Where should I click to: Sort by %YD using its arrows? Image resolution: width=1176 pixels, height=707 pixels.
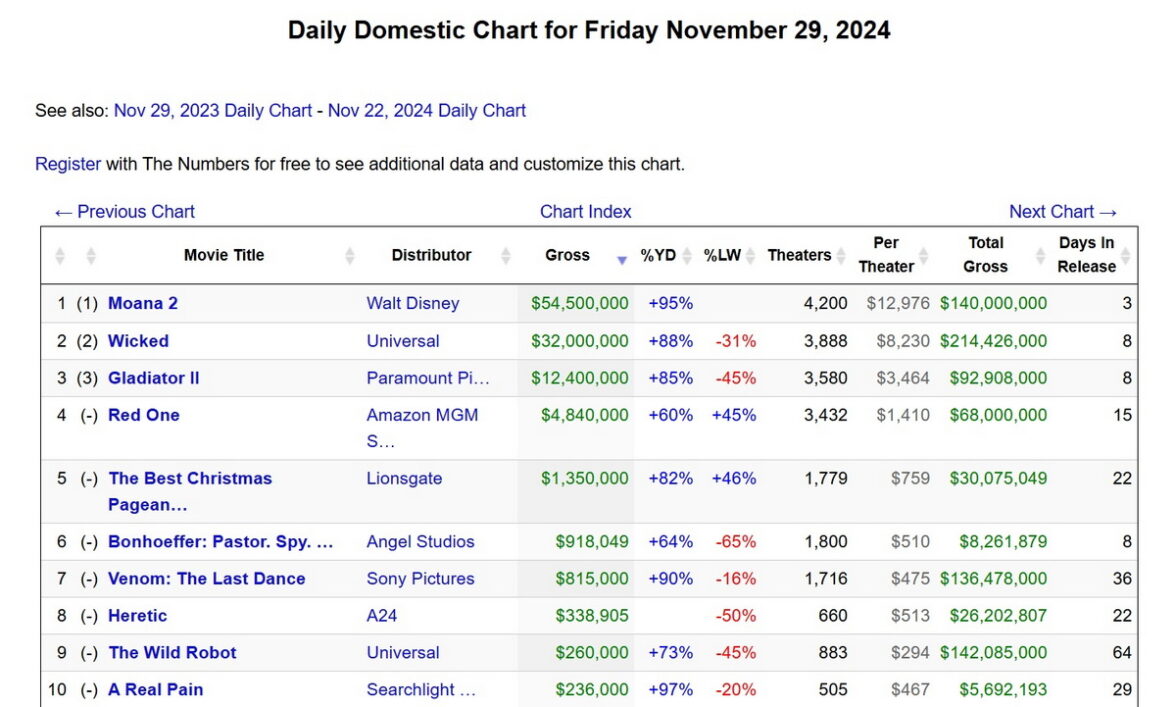click(687, 256)
